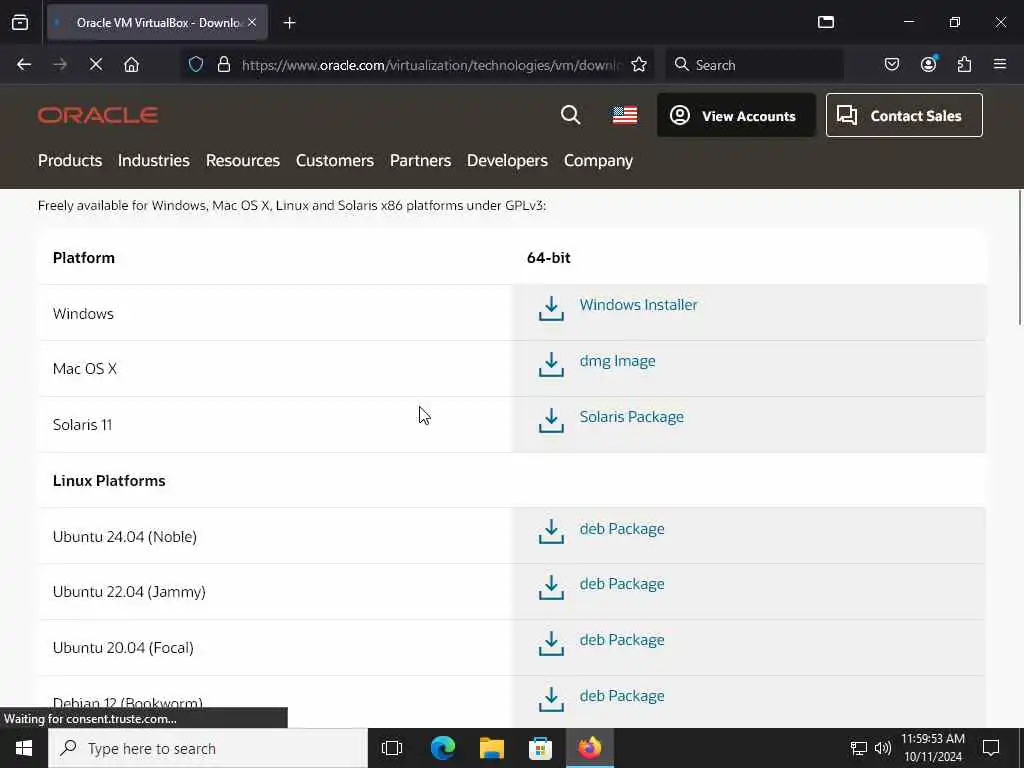Open the browser home page
1024x768 pixels.
131,65
